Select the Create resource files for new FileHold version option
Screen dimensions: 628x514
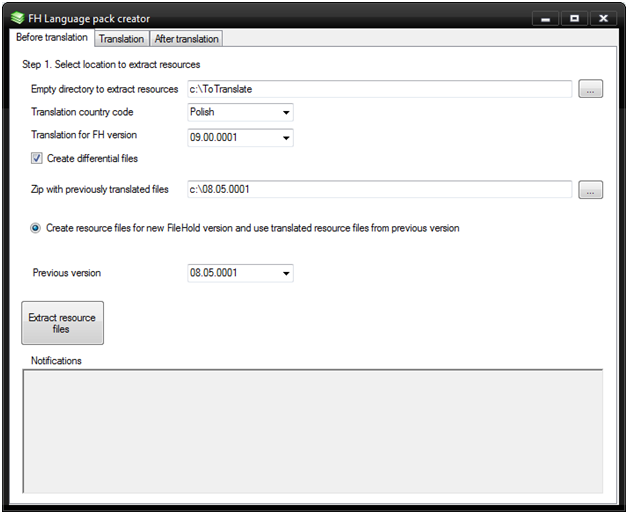pyautogui.click(x=35, y=228)
